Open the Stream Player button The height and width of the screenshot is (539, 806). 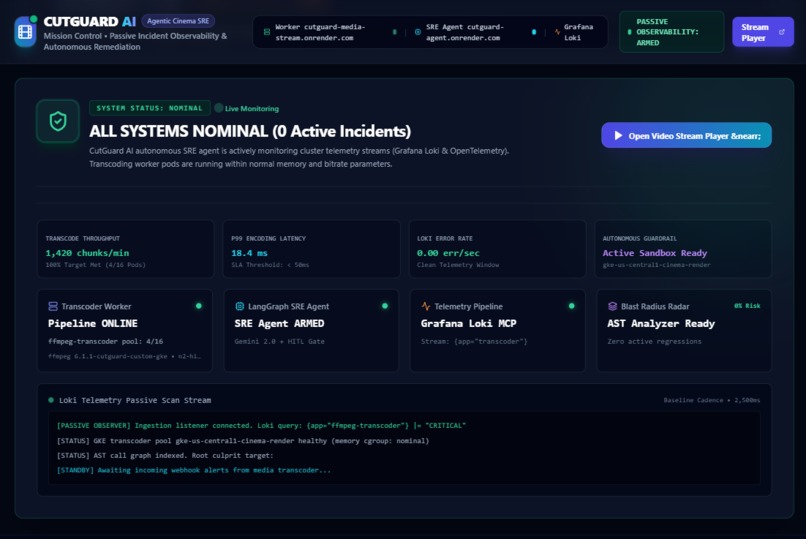pyautogui.click(x=763, y=32)
